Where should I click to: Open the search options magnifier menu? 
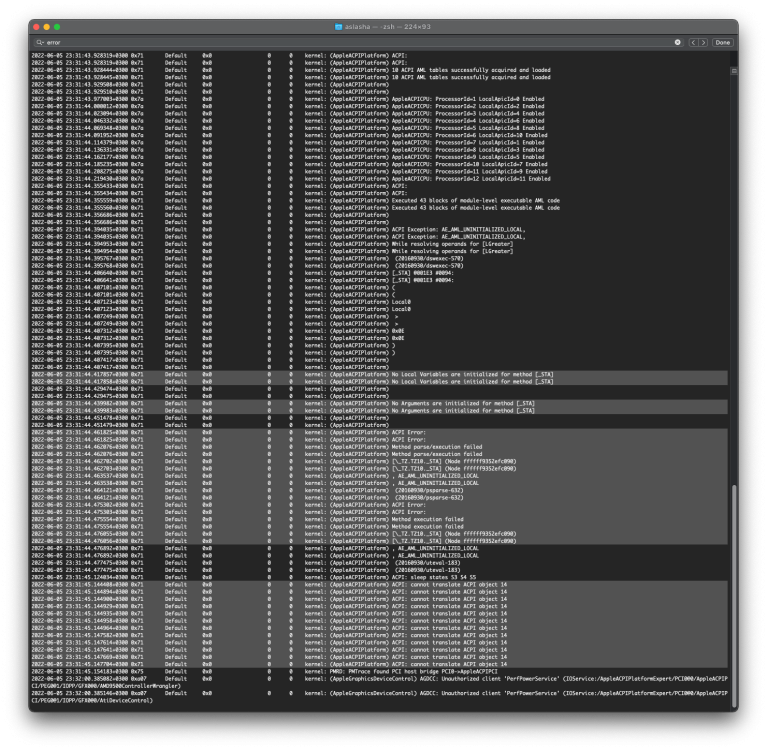click(x=40, y=43)
